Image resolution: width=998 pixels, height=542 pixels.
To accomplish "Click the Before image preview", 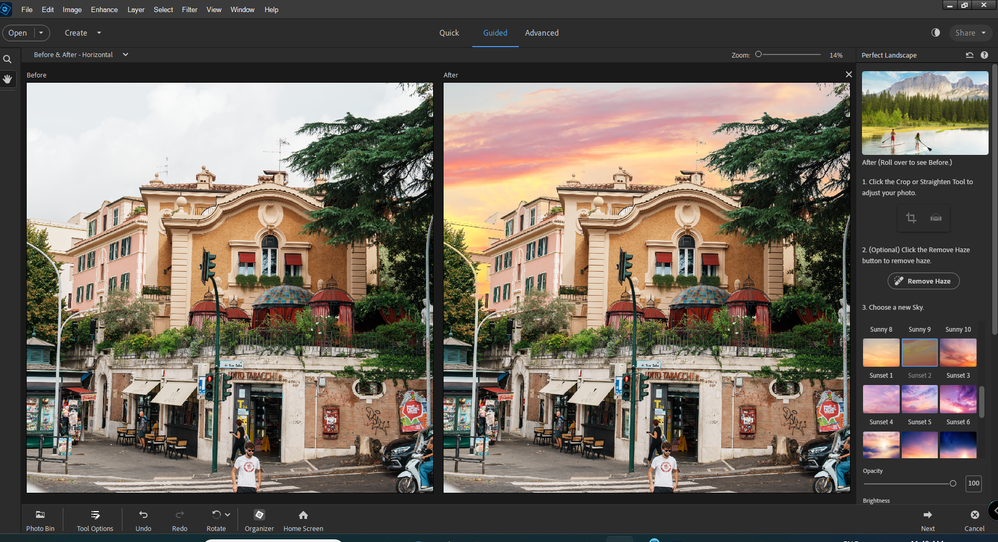I will pyautogui.click(x=230, y=288).
